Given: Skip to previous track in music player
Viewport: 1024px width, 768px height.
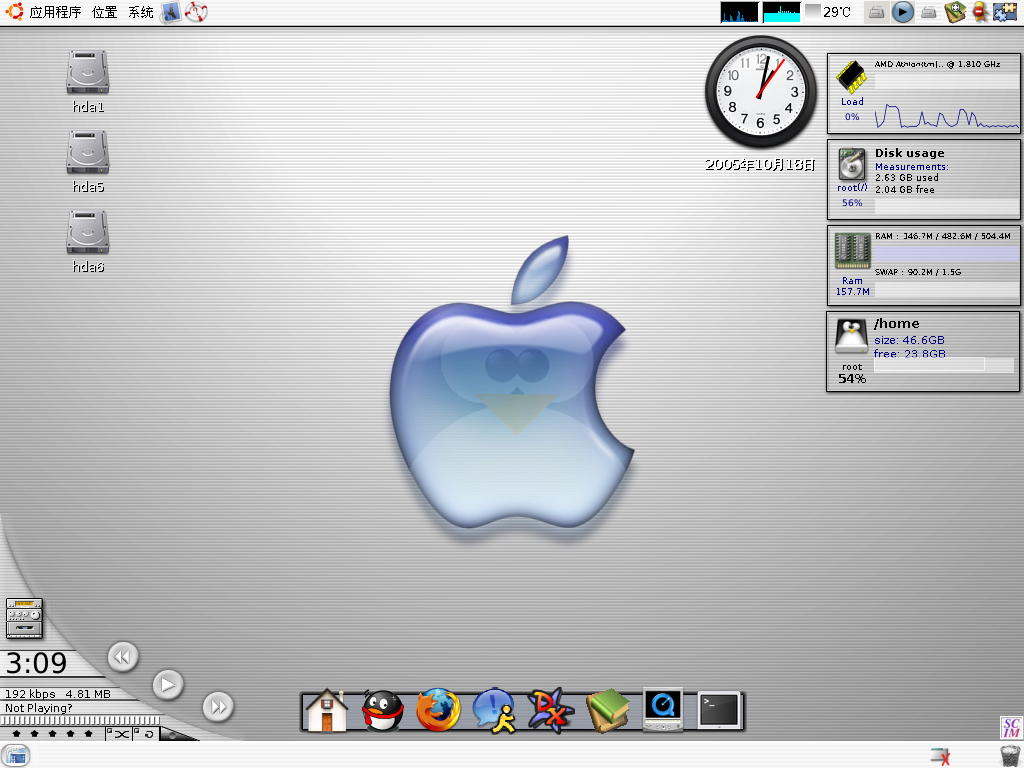Looking at the screenshot, I should (123, 656).
